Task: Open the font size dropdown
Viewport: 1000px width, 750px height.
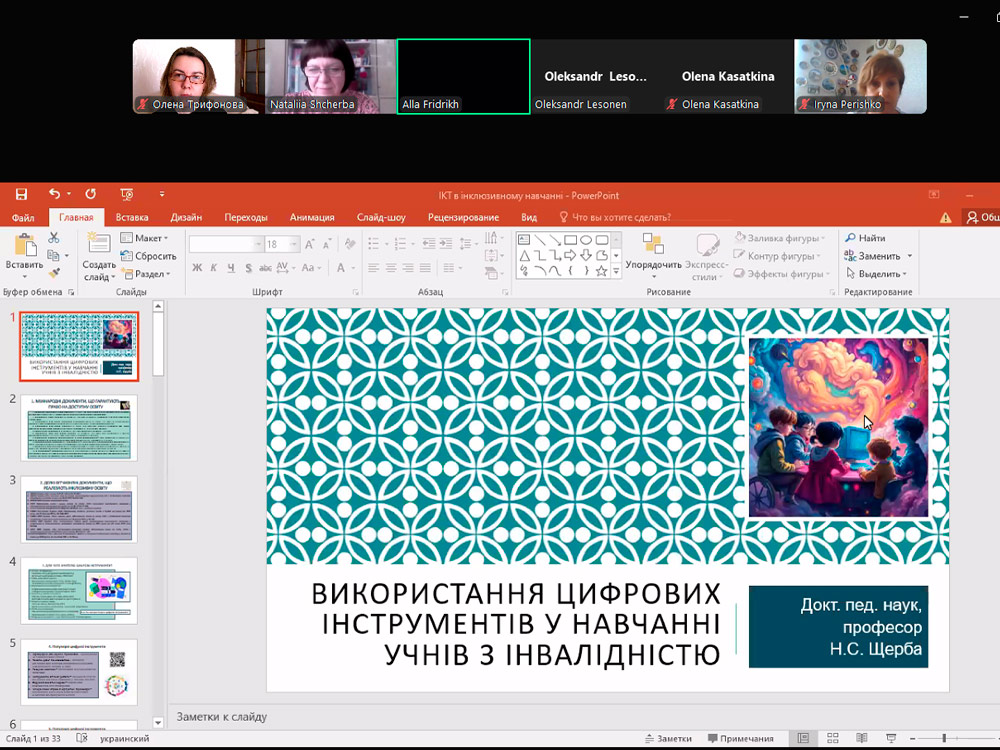Action: point(294,244)
